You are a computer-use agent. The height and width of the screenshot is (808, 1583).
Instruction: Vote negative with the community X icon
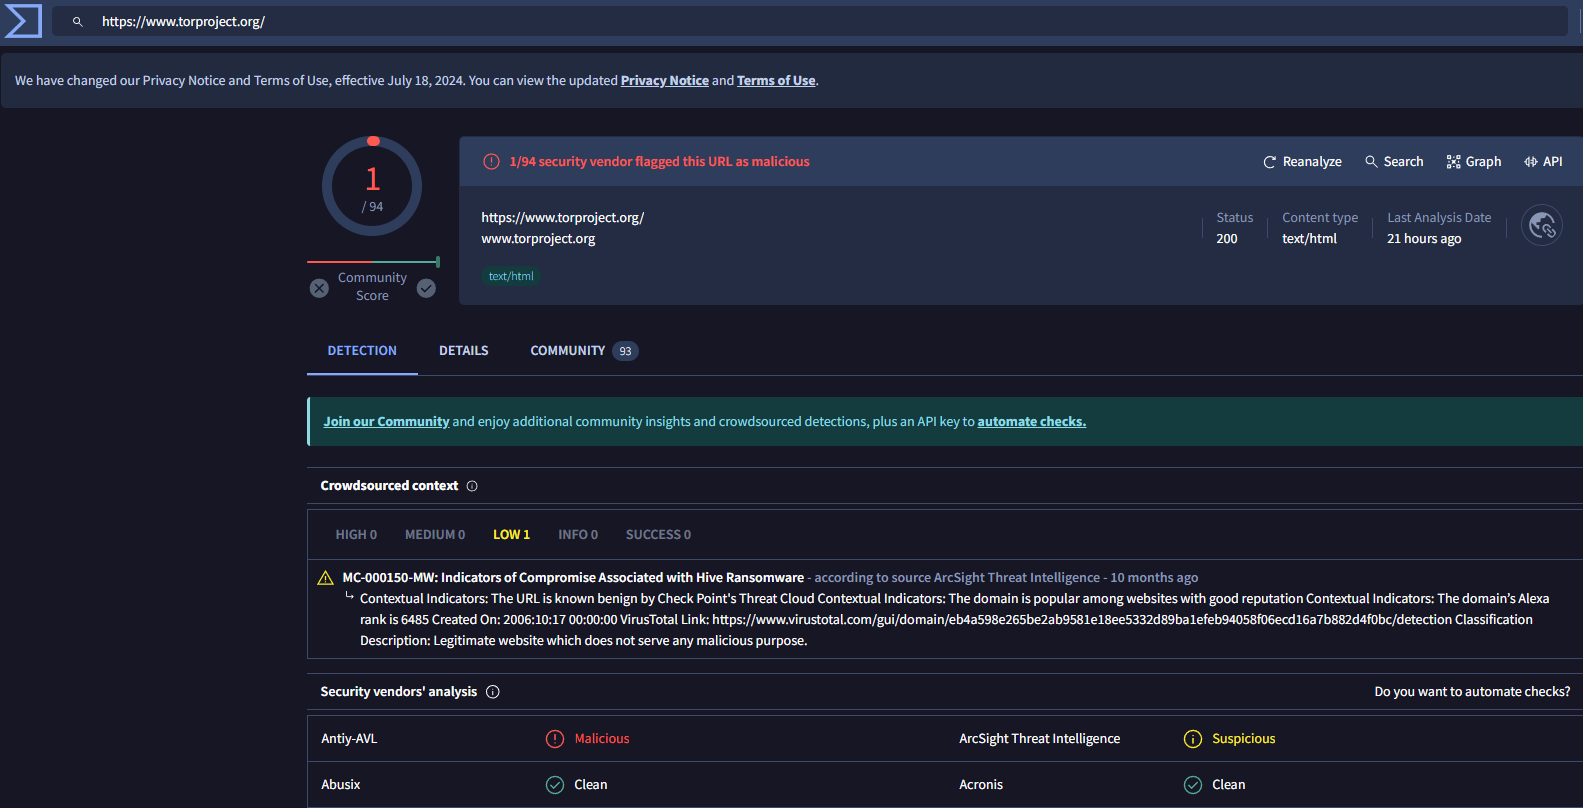[x=319, y=288]
